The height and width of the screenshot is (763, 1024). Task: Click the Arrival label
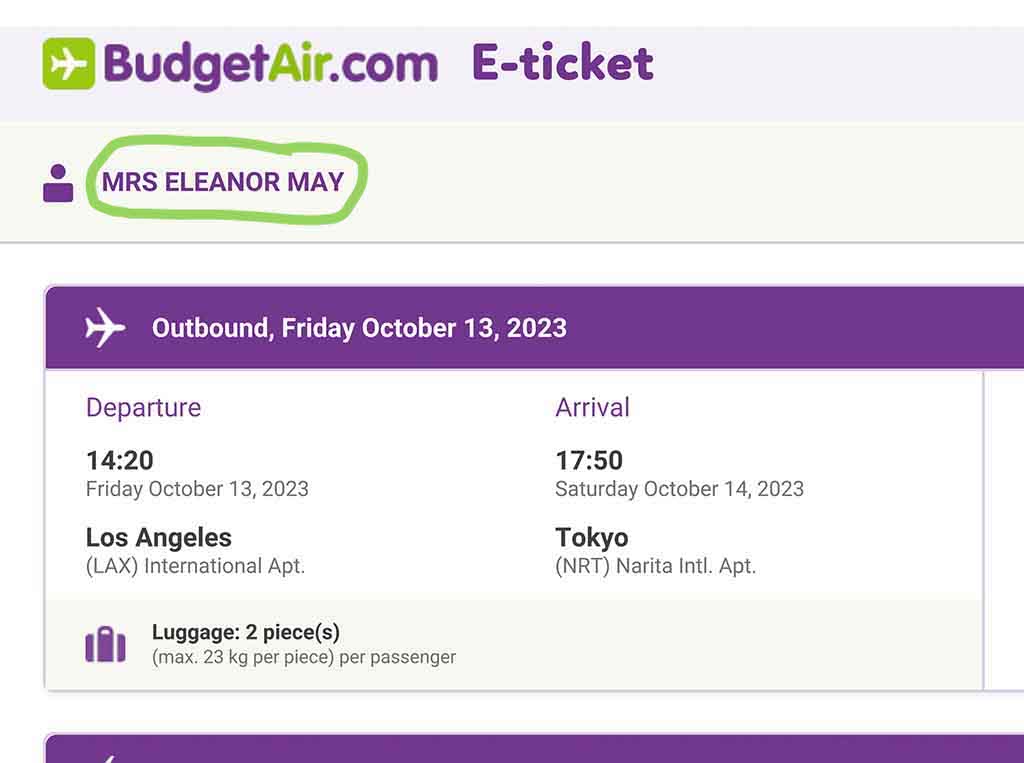(592, 408)
